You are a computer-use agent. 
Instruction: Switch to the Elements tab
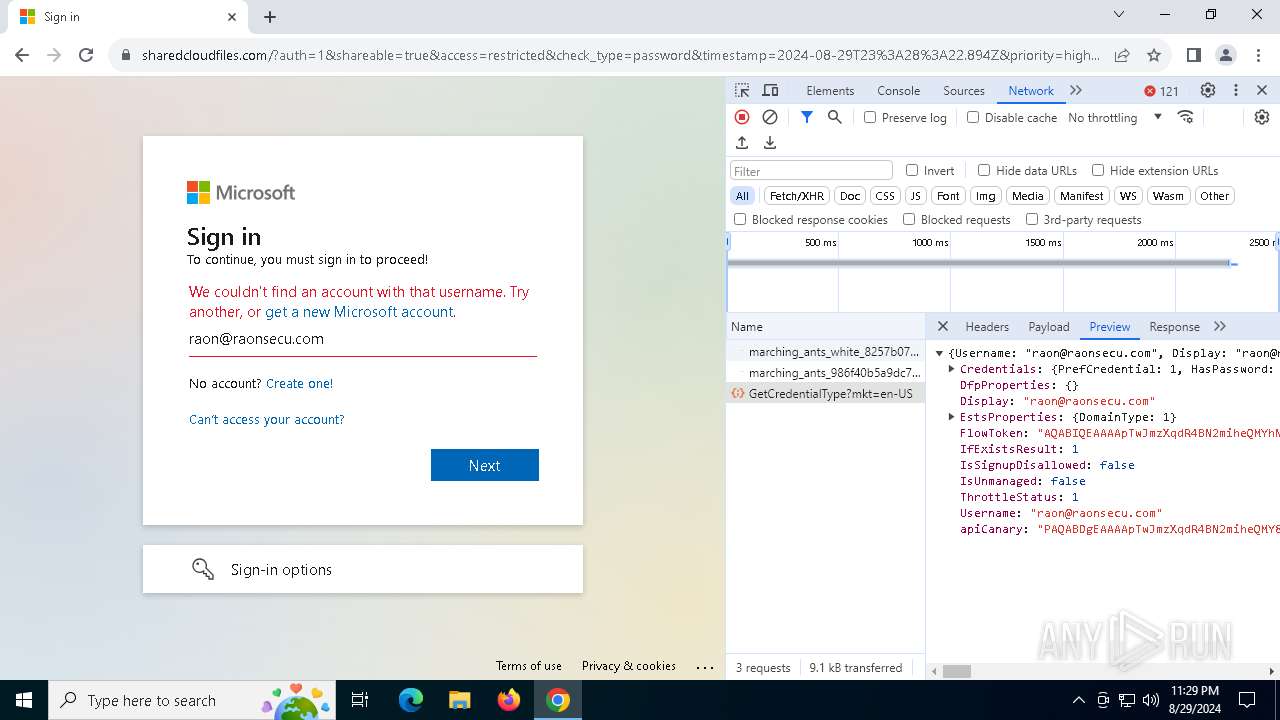[x=830, y=90]
